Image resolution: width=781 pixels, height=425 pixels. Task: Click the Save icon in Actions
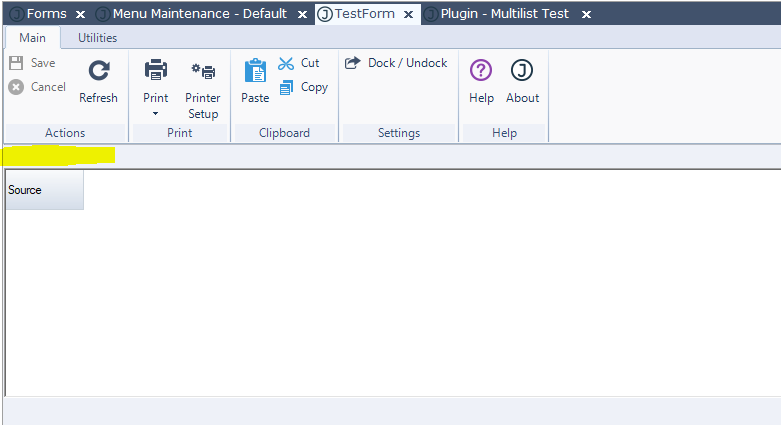tap(16, 63)
